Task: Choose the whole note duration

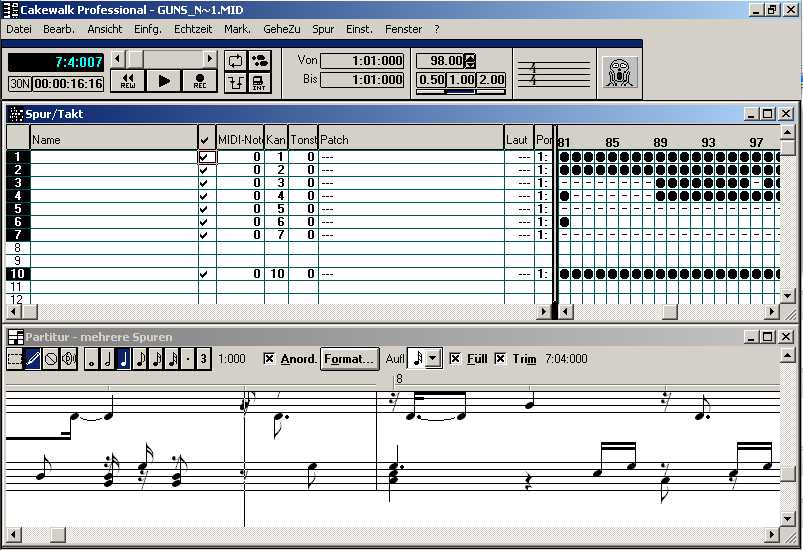Action: point(92,359)
